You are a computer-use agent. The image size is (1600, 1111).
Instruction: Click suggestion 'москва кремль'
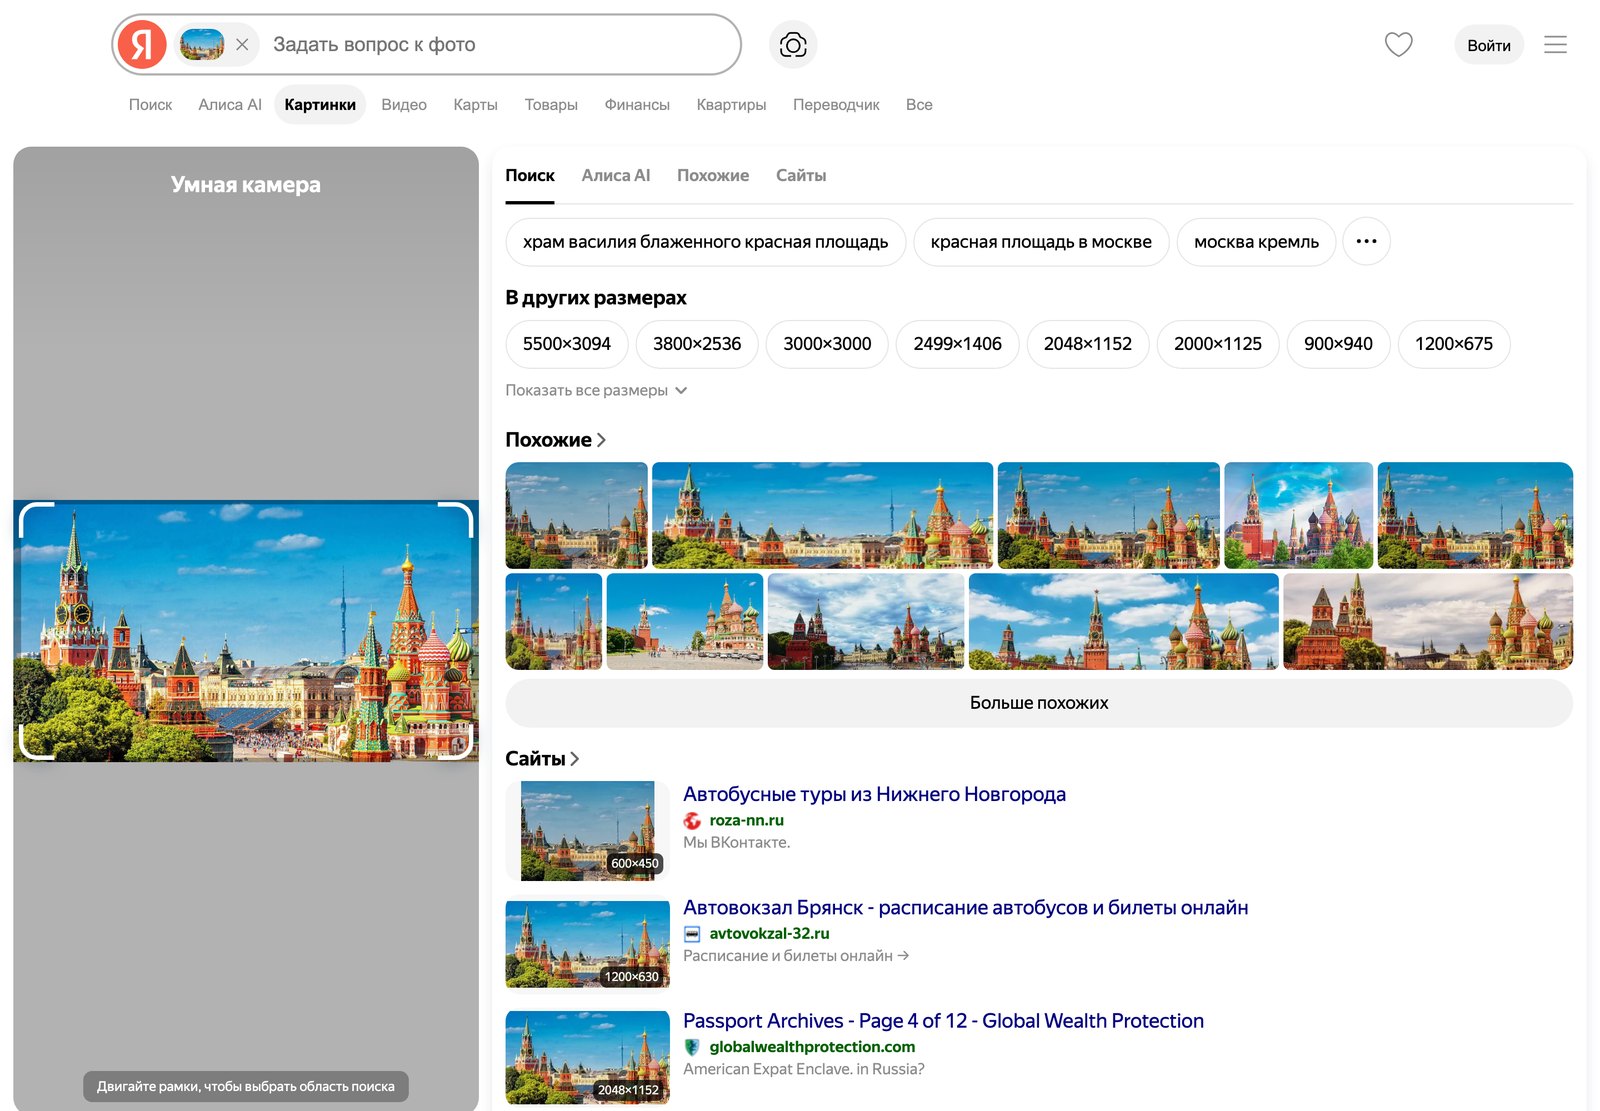tap(1256, 242)
